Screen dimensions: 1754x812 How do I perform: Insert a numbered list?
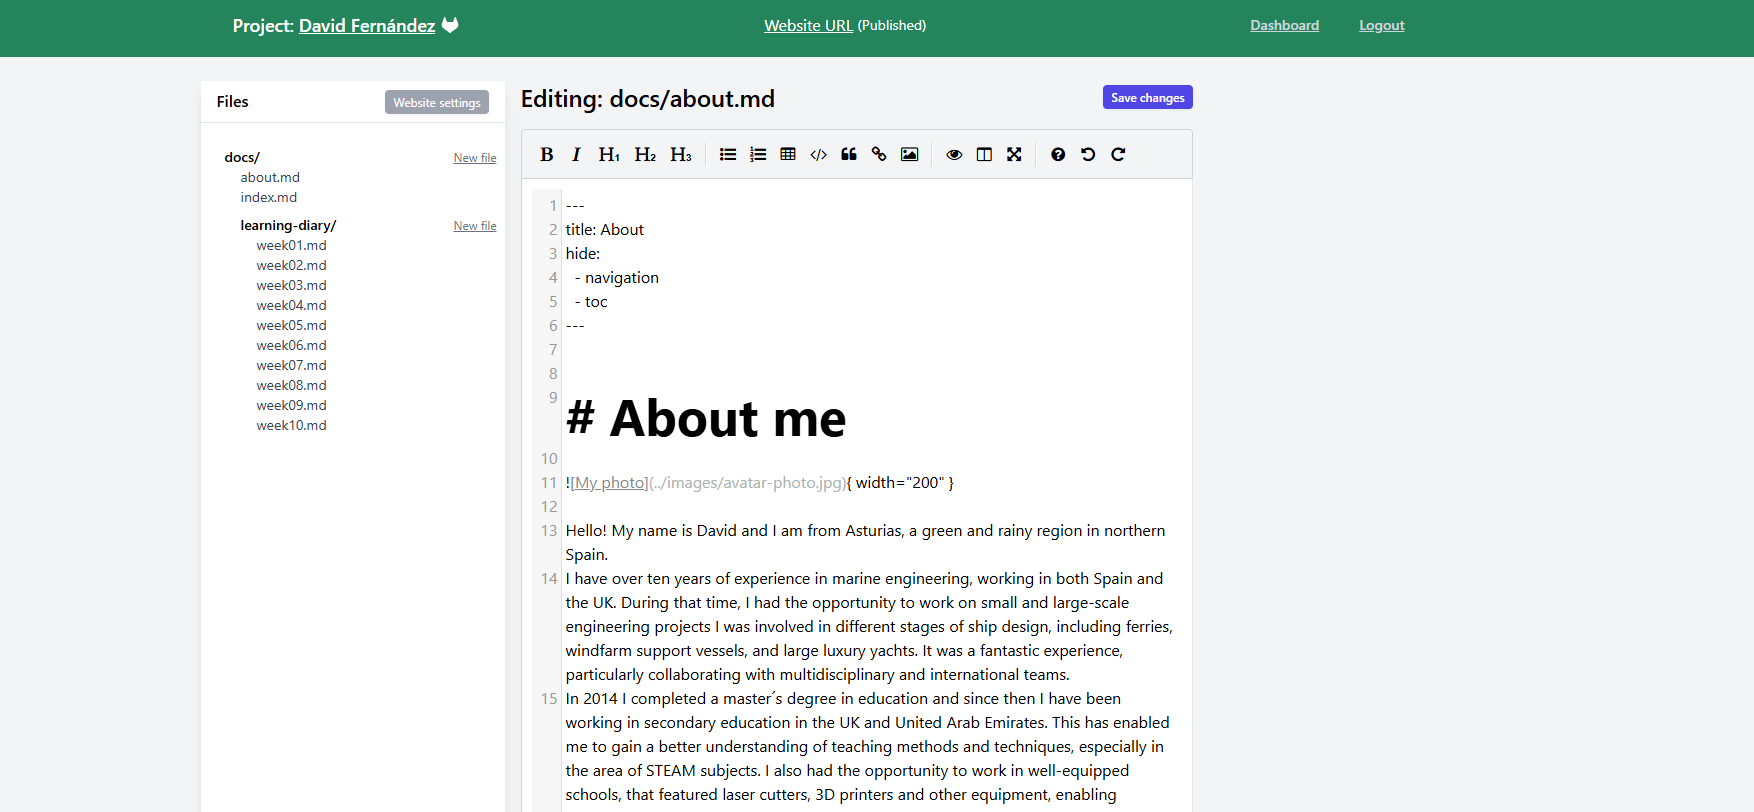tap(758, 154)
